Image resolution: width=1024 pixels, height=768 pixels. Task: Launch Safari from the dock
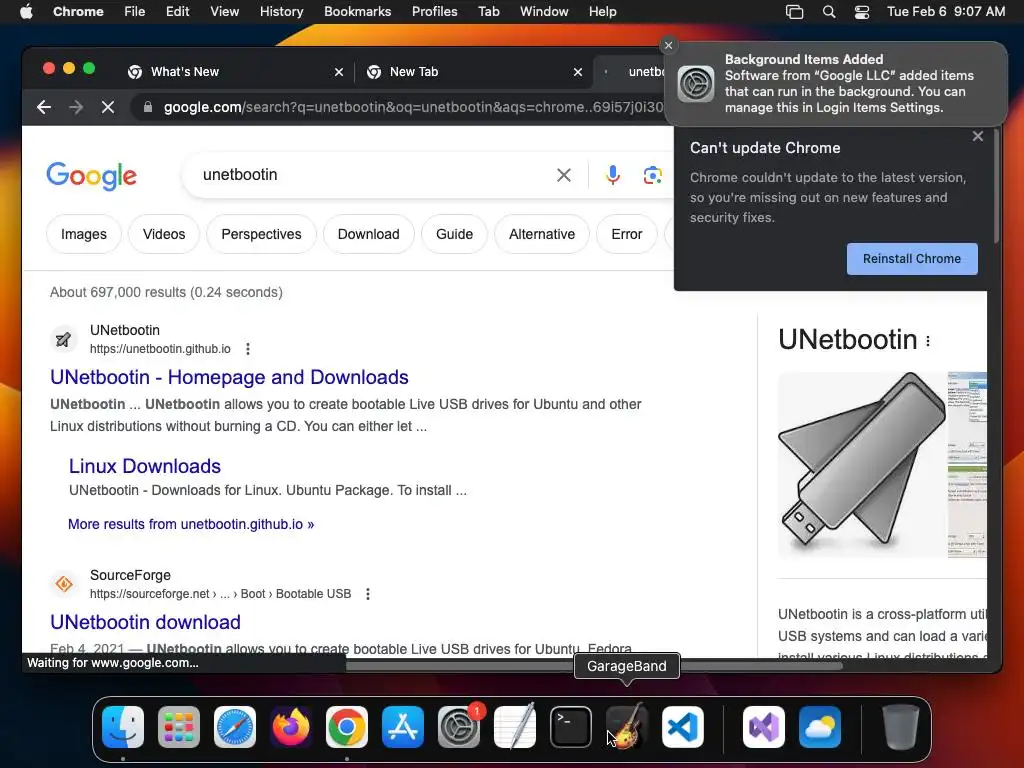click(x=234, y=727)
